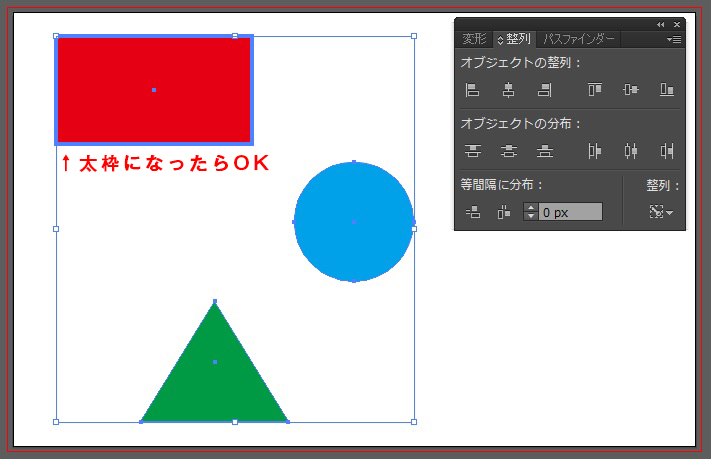This screenshot has width=711, height=459.
Task: Select the blue circle shape
Action: tap(353, 221)
